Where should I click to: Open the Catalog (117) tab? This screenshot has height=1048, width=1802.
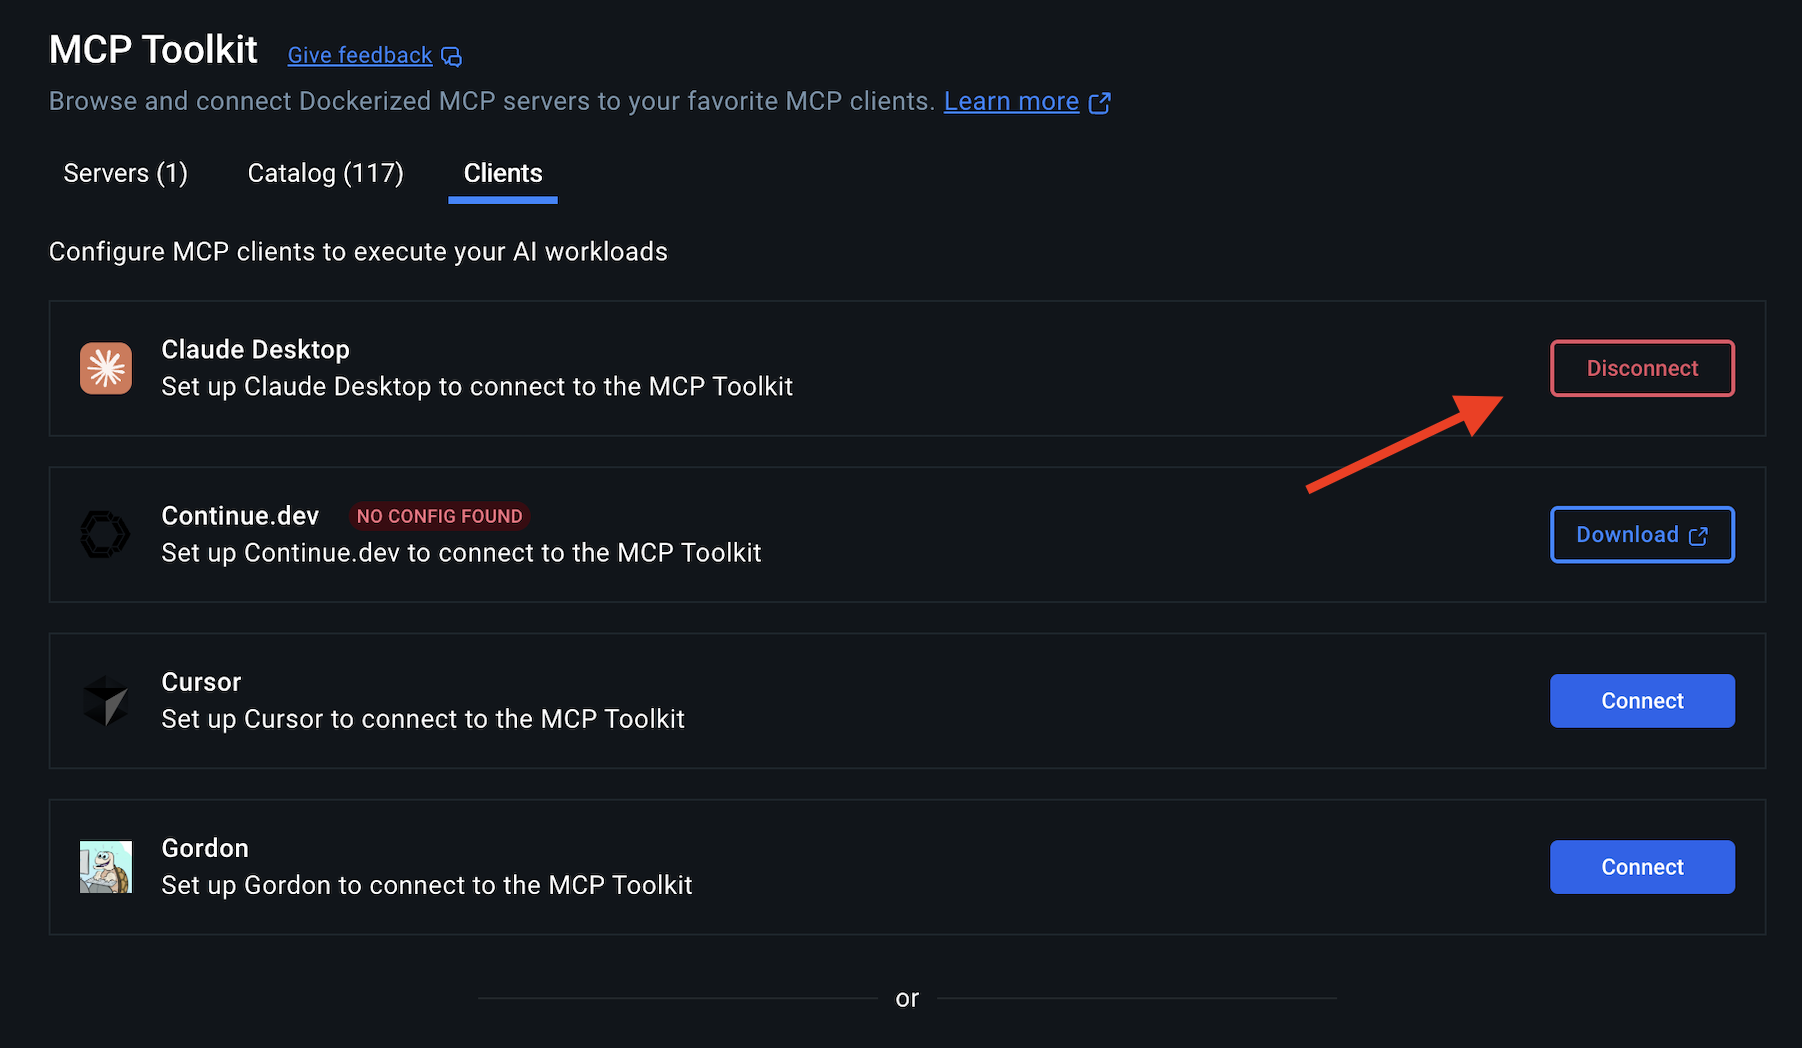pyautogui.click(x=325, y=173)
